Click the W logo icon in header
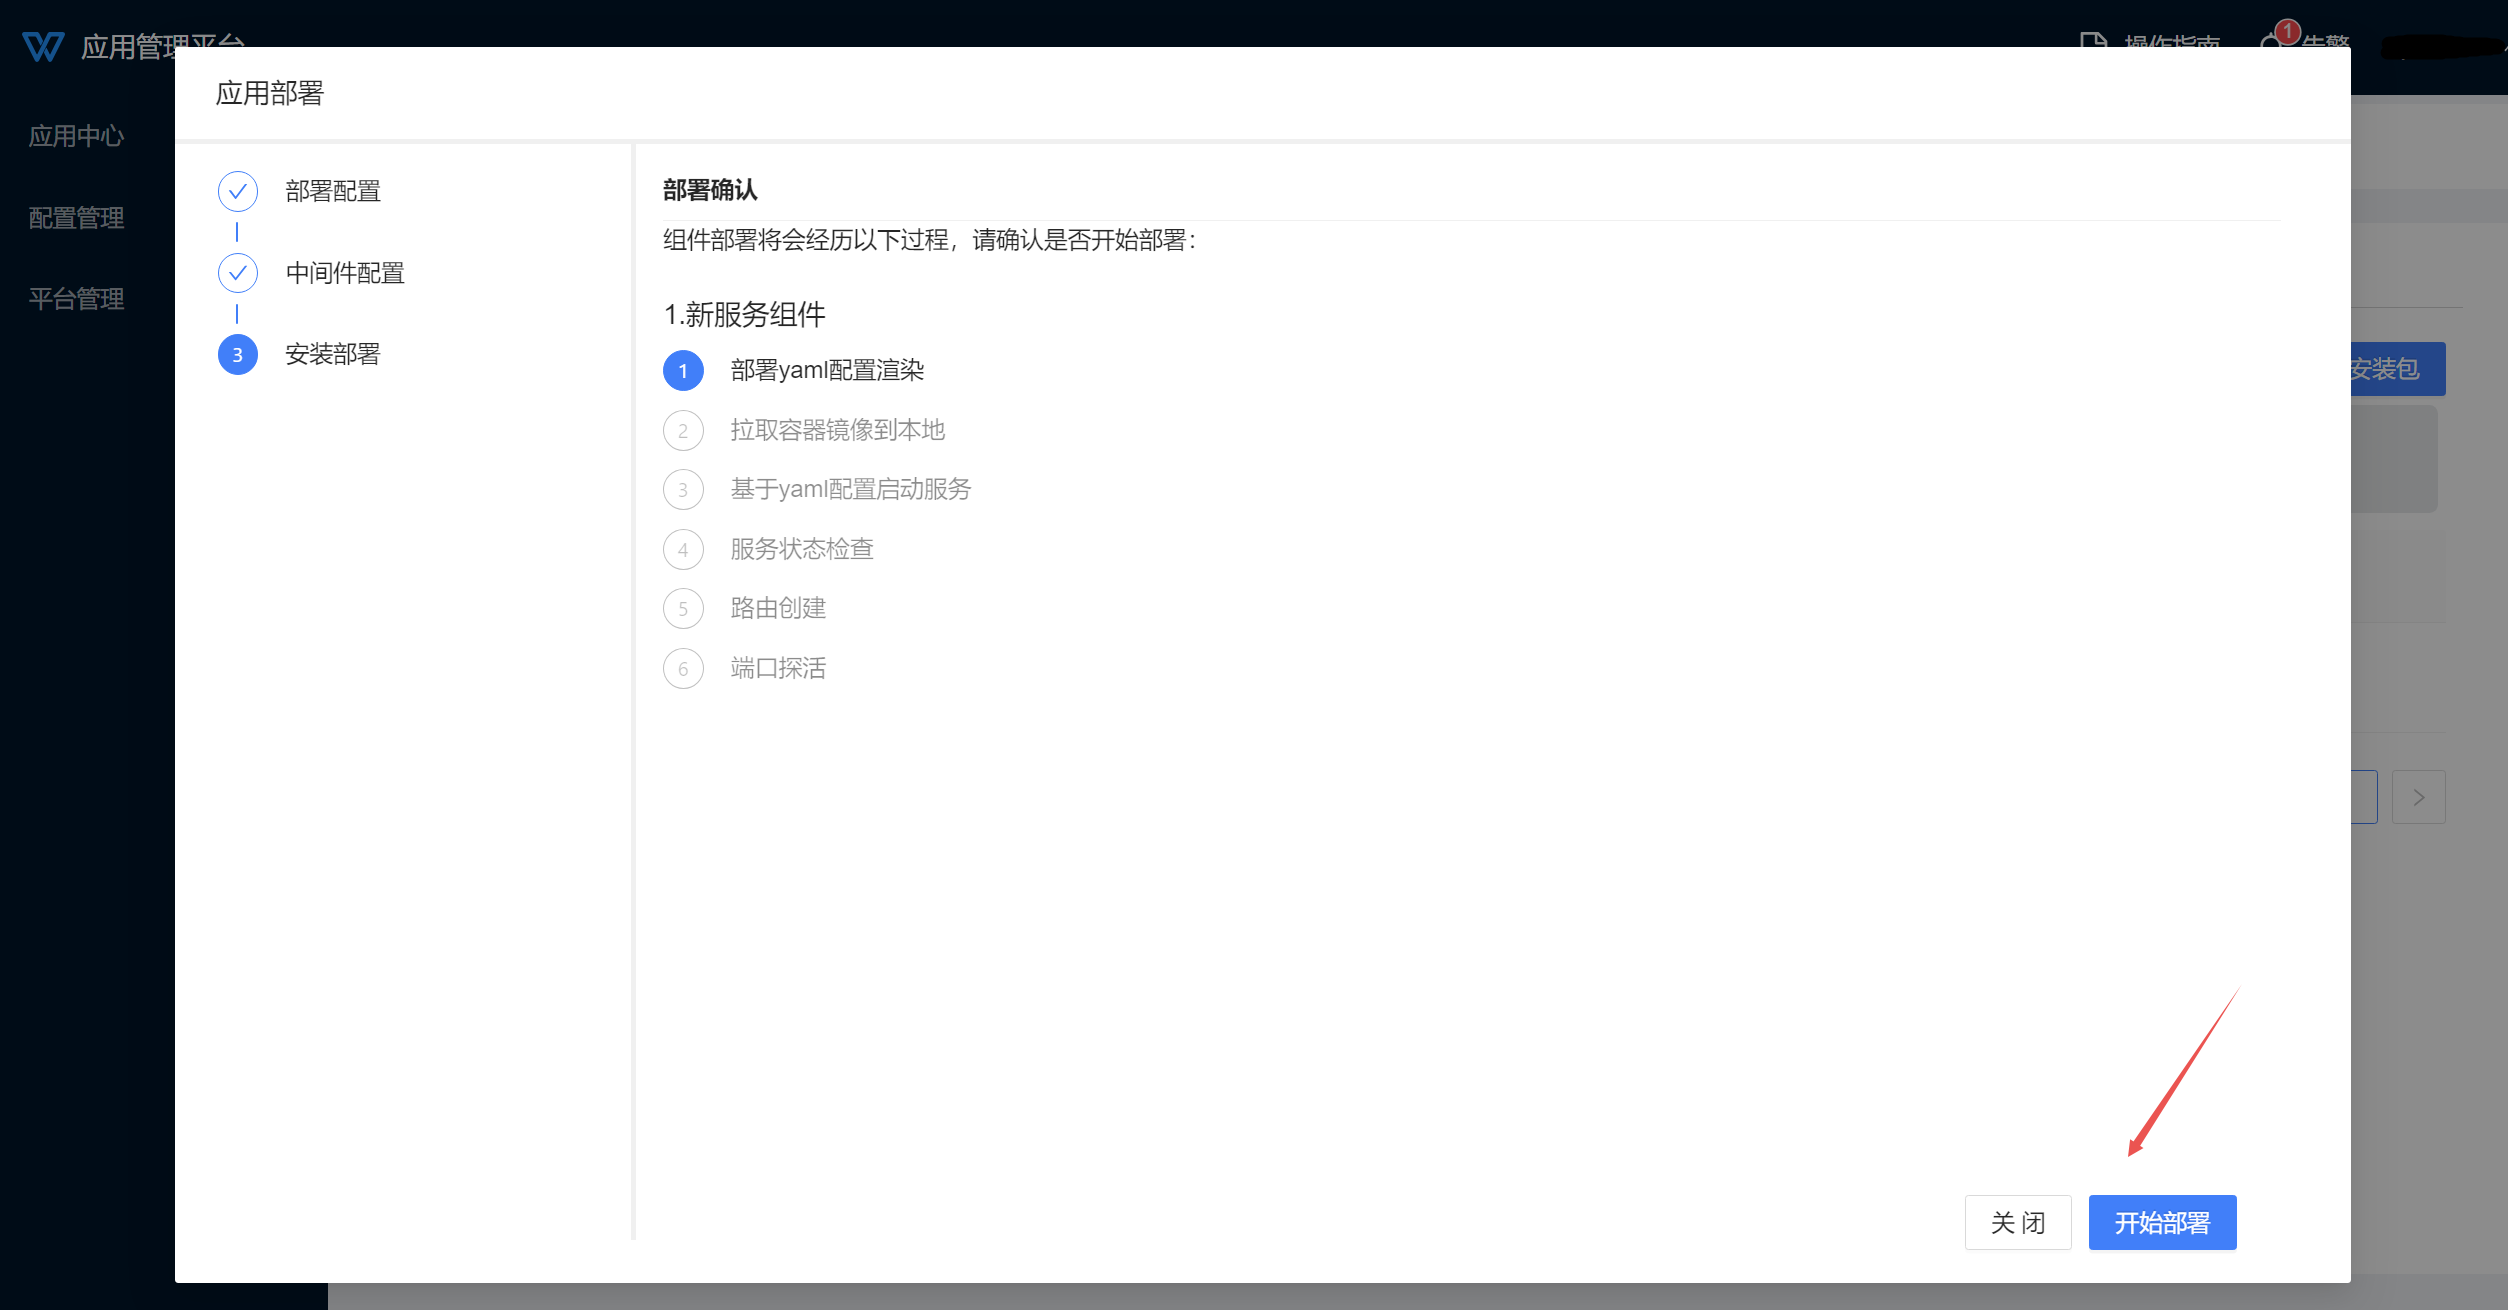Screen dimensions: 2508x1310 pos(43,46)
